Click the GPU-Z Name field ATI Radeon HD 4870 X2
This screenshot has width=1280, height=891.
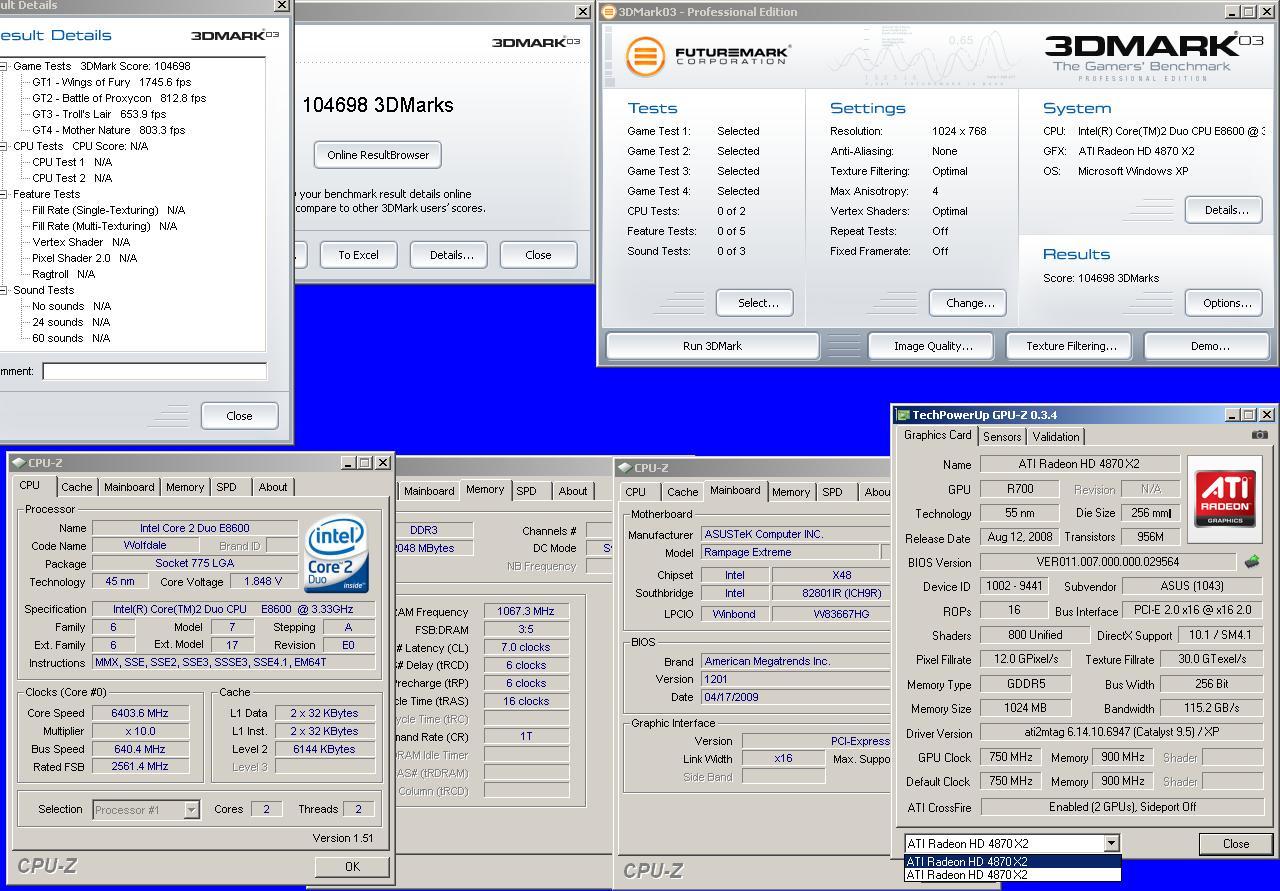point(1080,464)
